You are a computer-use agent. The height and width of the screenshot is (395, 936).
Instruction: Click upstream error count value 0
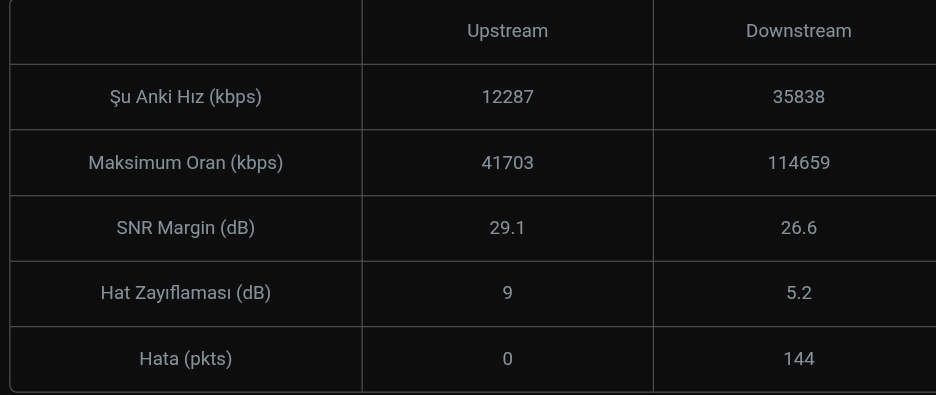click(x=507, y=359)
